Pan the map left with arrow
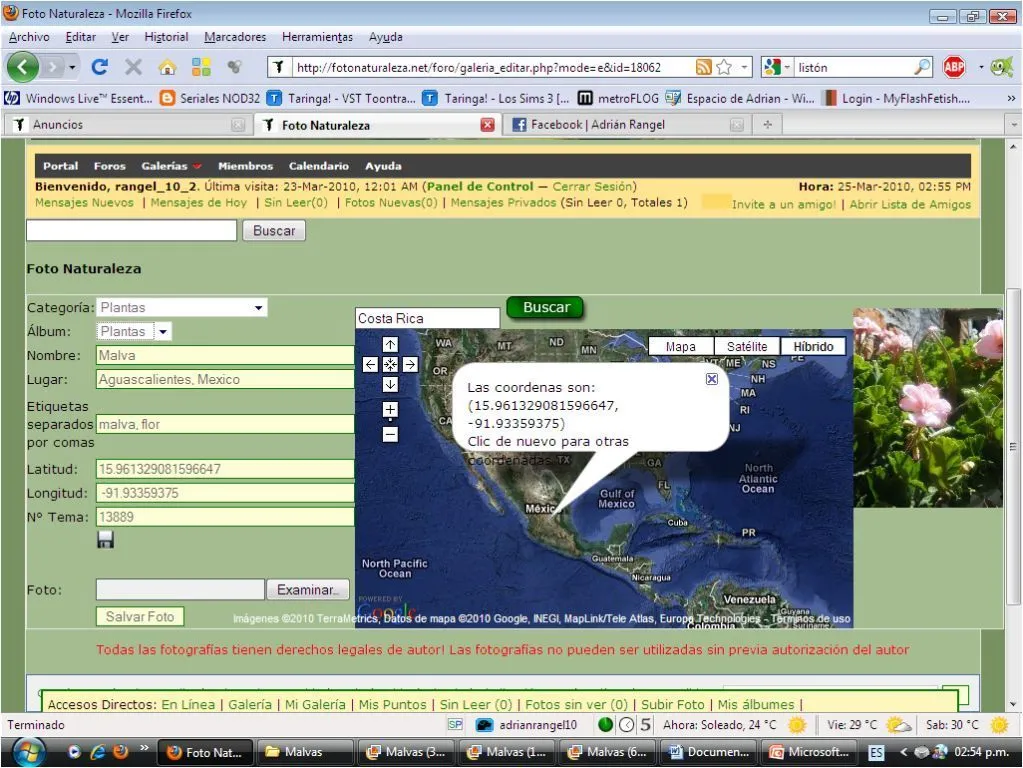This screenshot has width=1023, height=768. coord(370,364)
